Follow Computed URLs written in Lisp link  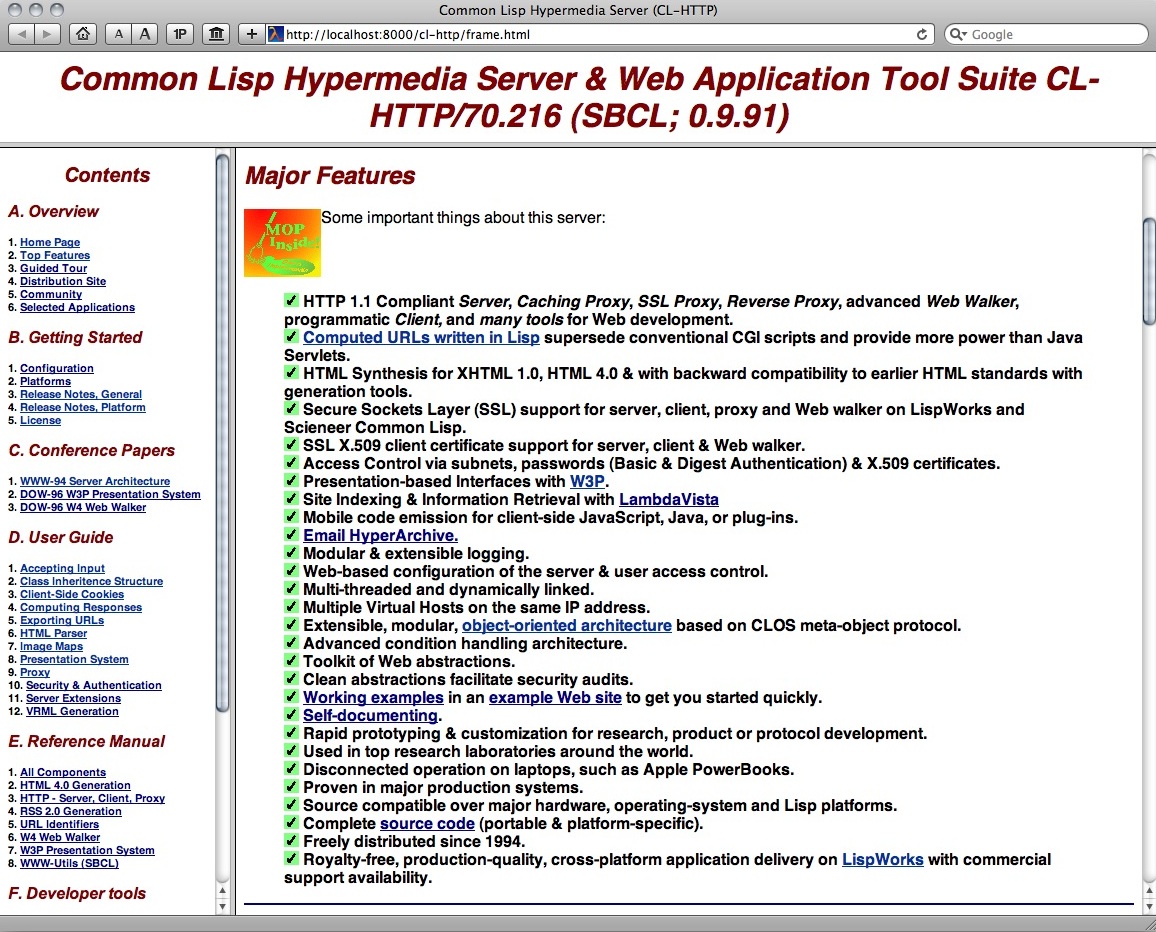click(421, 338)
